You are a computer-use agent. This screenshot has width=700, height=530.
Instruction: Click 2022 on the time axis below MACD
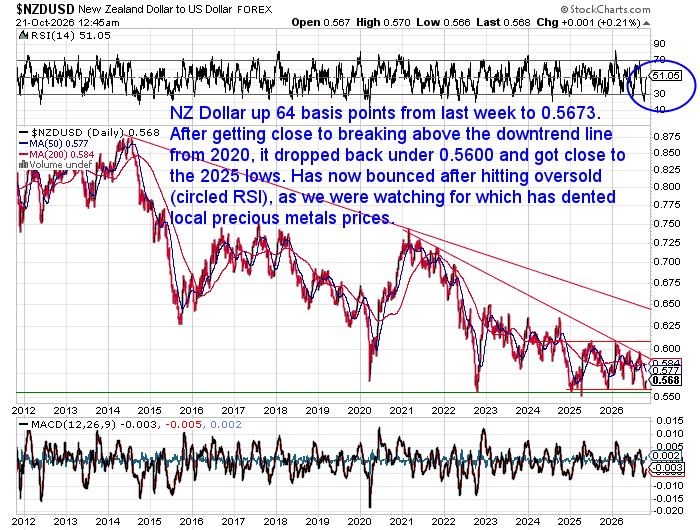point(443,522)
